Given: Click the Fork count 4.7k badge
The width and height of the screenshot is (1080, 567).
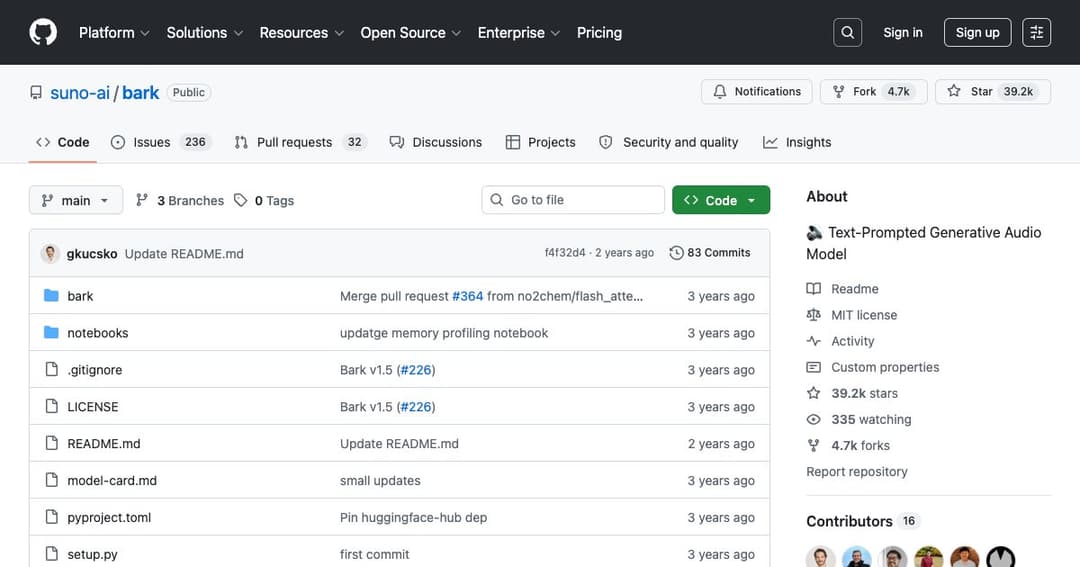Looking at the screenshot, I should click(898, 92).
